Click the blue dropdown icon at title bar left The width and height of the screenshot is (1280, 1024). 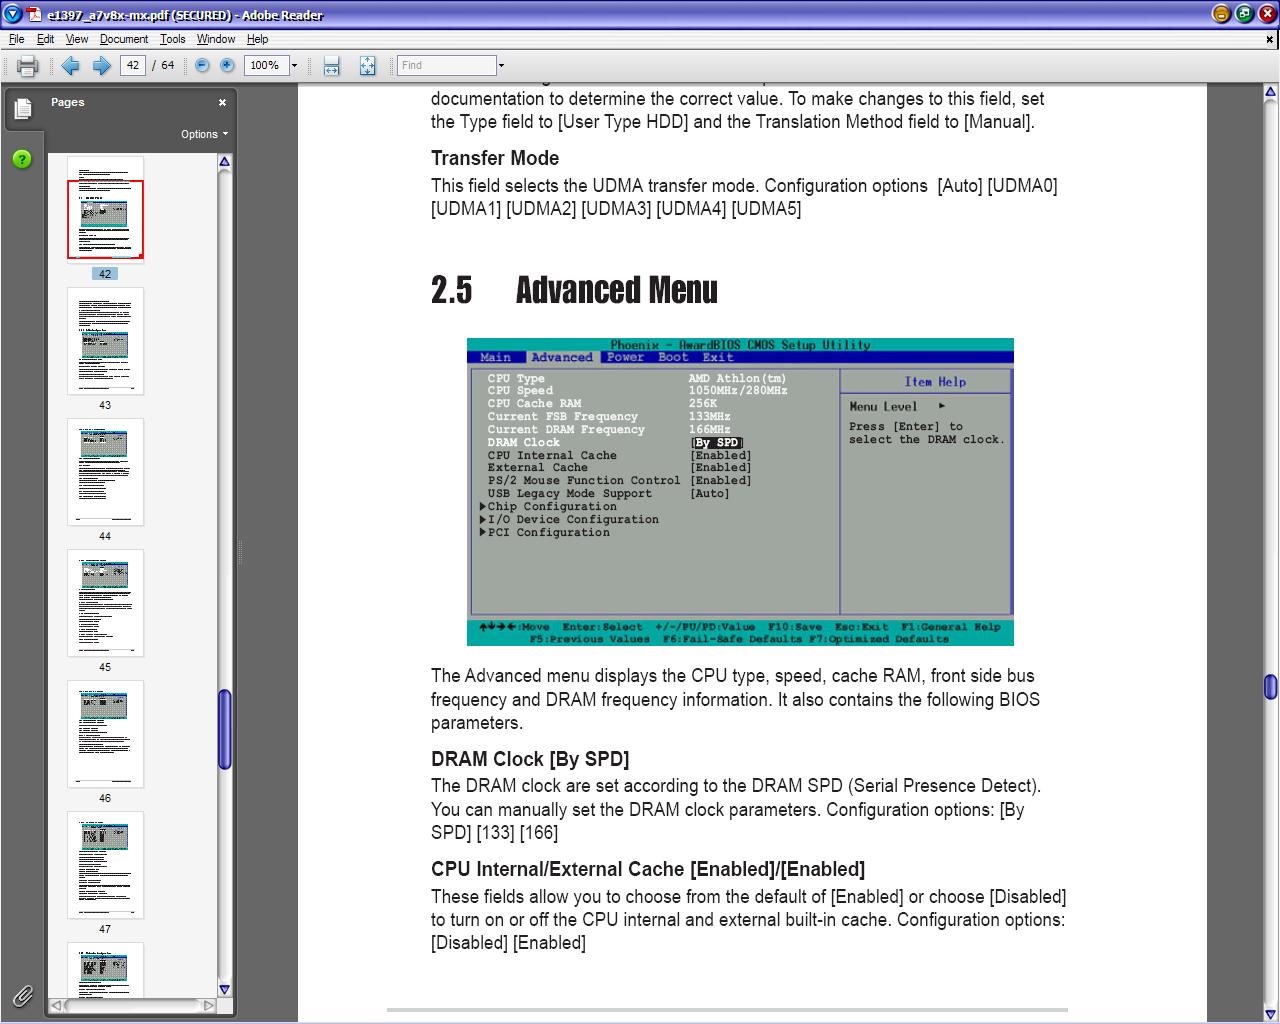[x=12, y=14]
